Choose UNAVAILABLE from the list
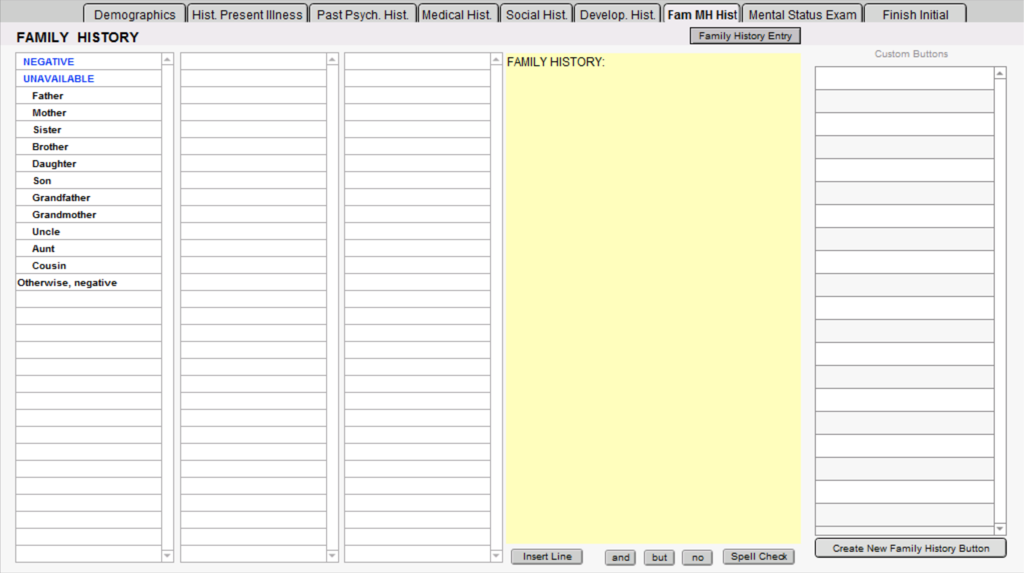Image resolution: width=1024 pixels, height=573 pixels. point(58,79)
